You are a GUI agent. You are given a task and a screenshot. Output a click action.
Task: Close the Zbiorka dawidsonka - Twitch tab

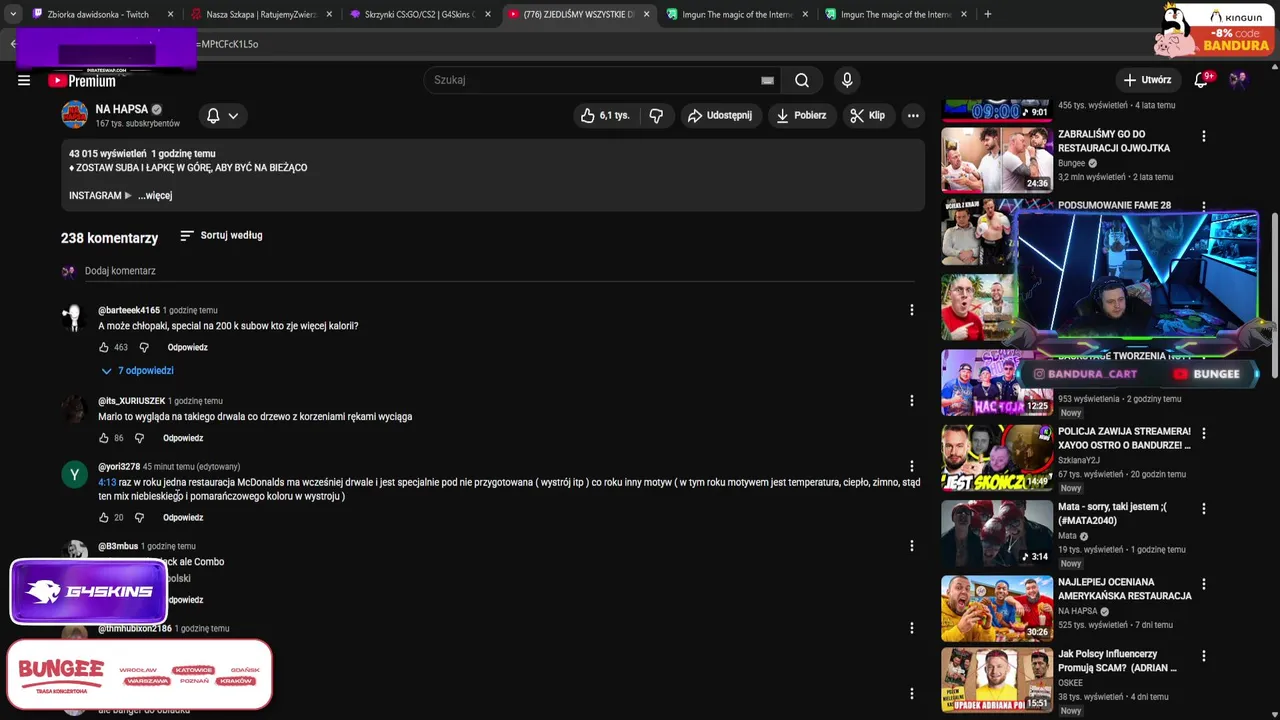click(171, 15)
